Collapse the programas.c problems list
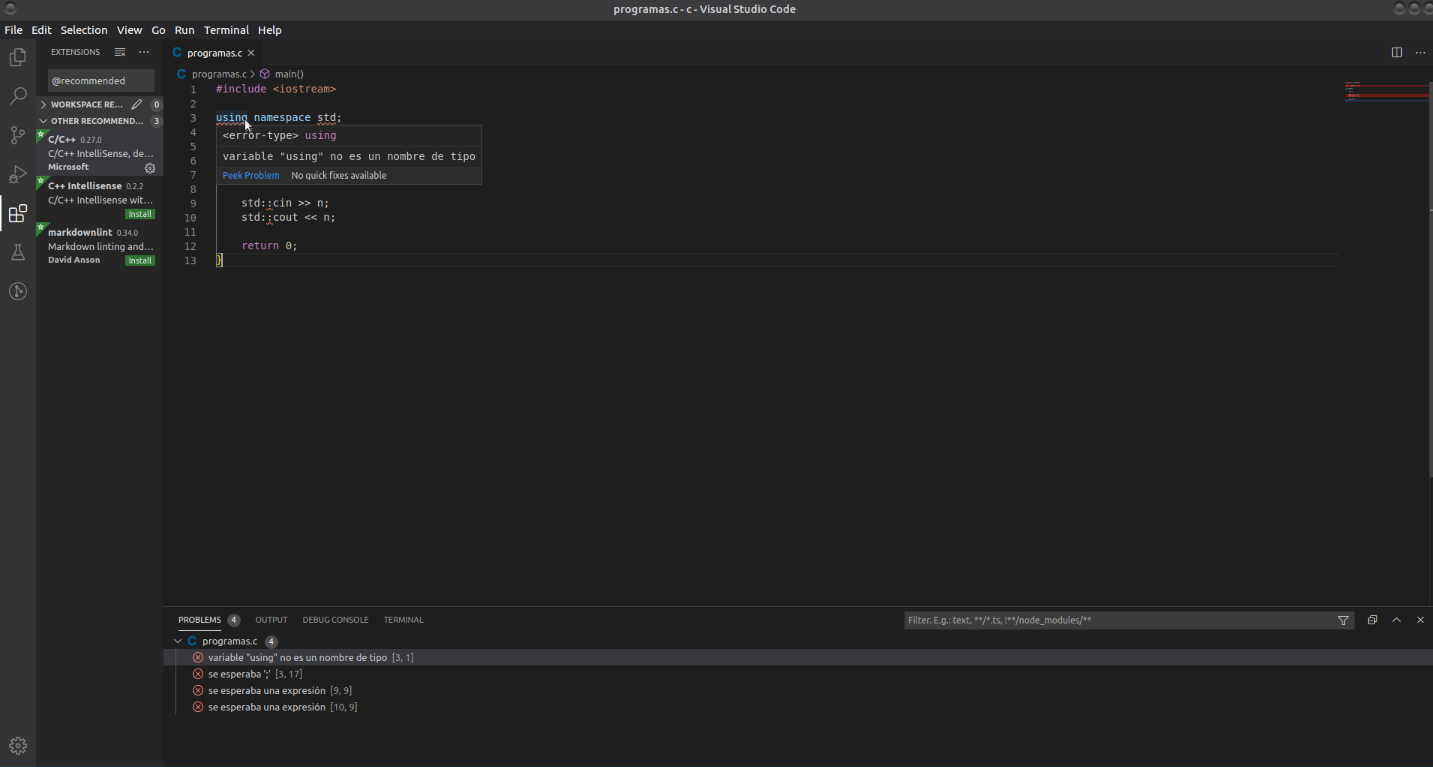This screenshot has height=767, width=1433. point(178,641)
